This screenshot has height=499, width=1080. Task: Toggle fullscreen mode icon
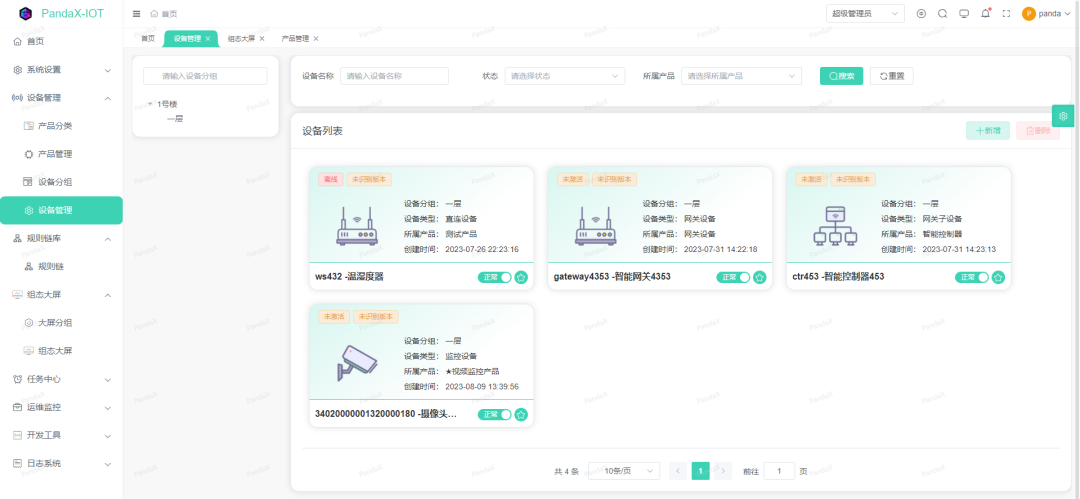click(x=1006, y=14)
